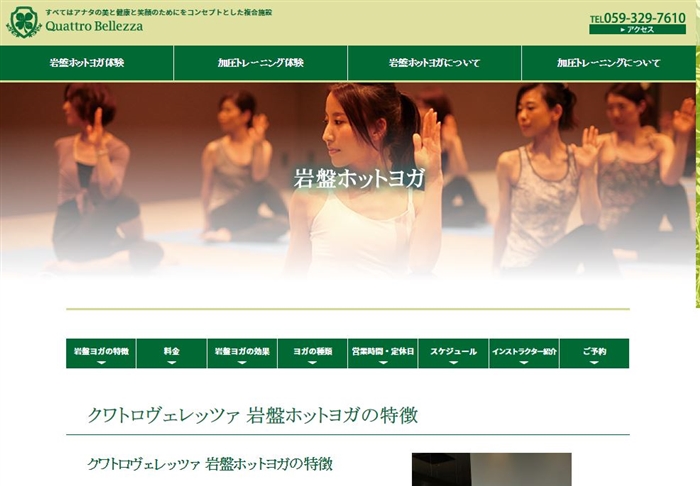Jump to 岩盤ヨガの特徴 section

click(x=101, y=353)
